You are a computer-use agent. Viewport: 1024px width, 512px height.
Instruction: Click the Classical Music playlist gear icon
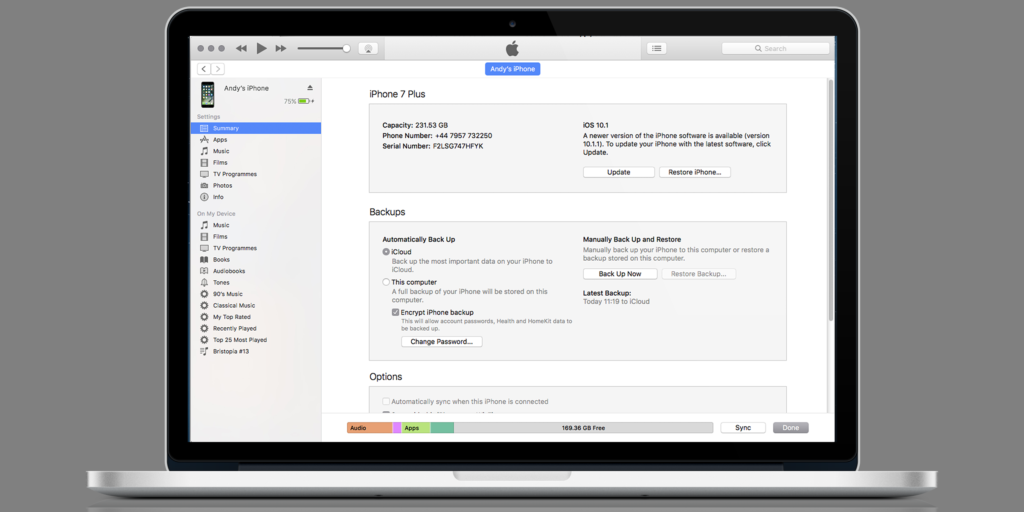point(204,306)
